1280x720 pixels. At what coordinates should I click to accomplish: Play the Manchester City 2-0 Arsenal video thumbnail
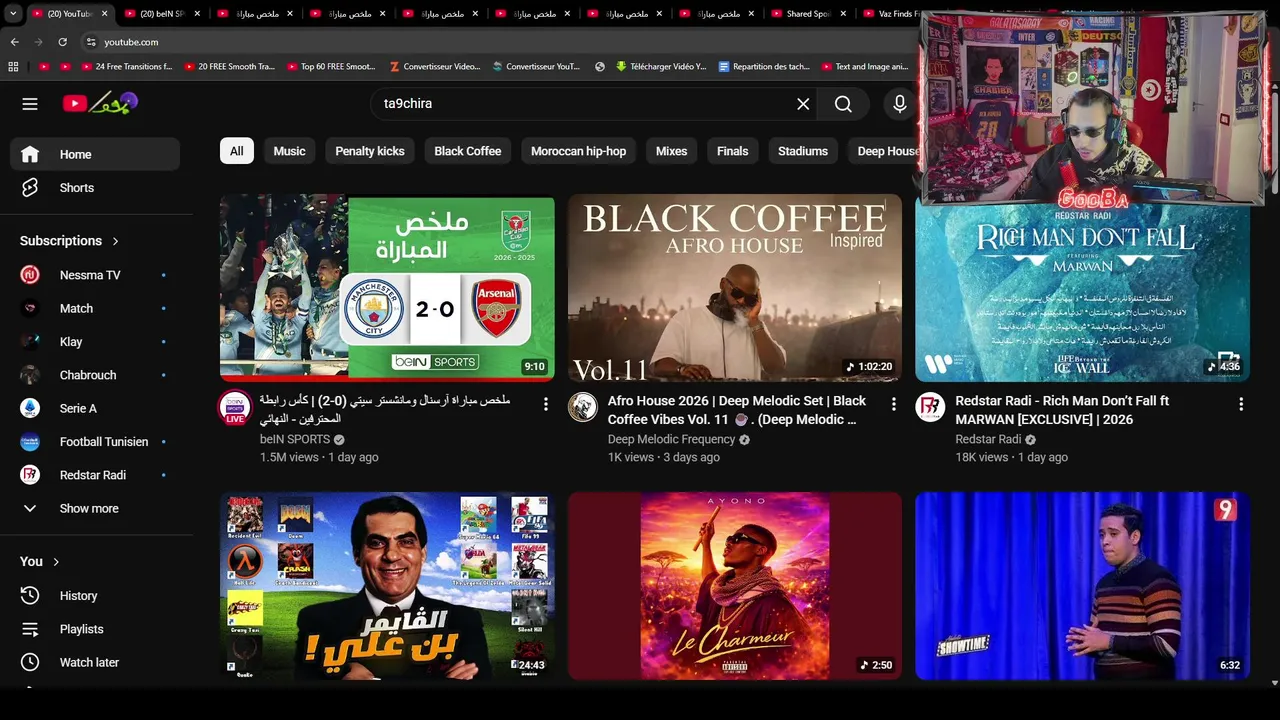pyautogui.click(x=387, y=288)
